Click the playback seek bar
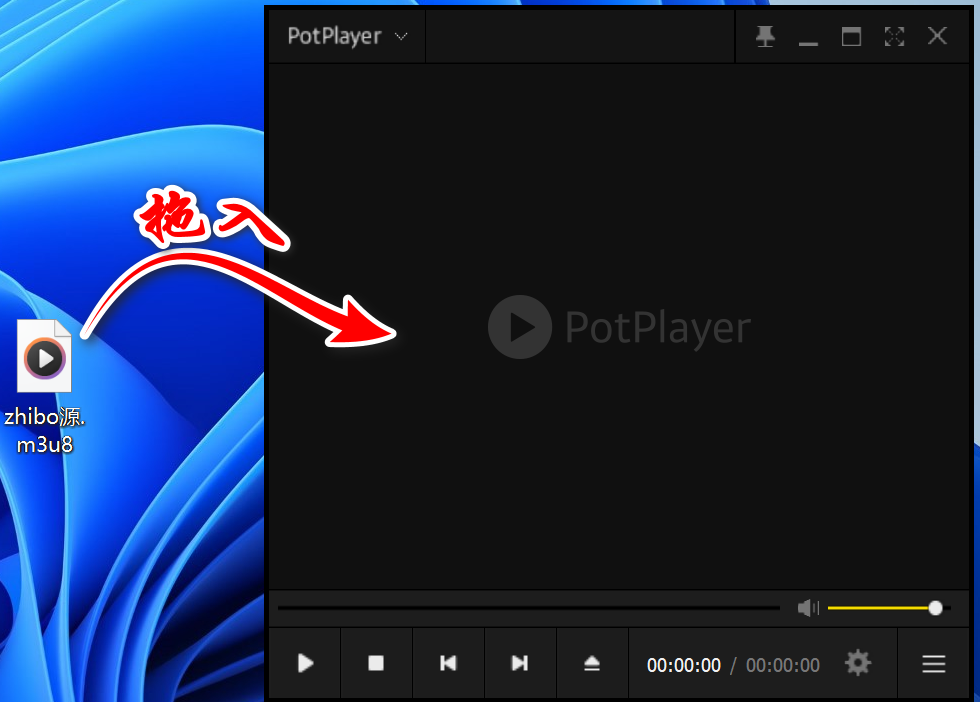The height and width of the screenshot is (702, 980). [529, 608]
